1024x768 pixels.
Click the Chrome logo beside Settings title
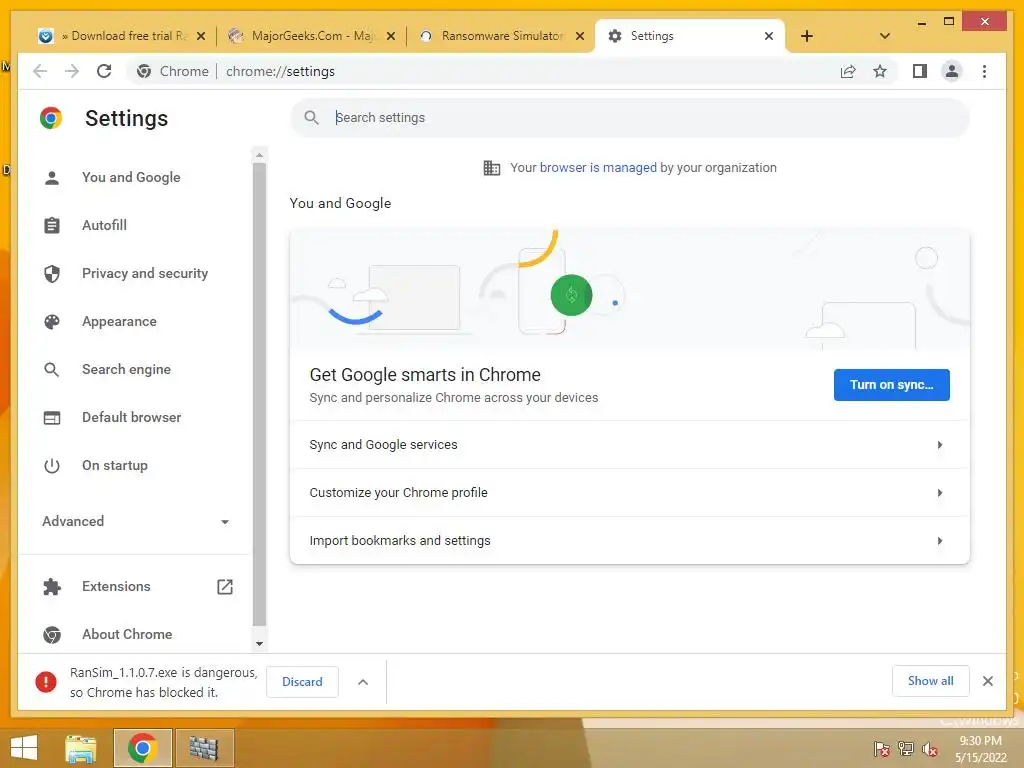tap(51, 118)
